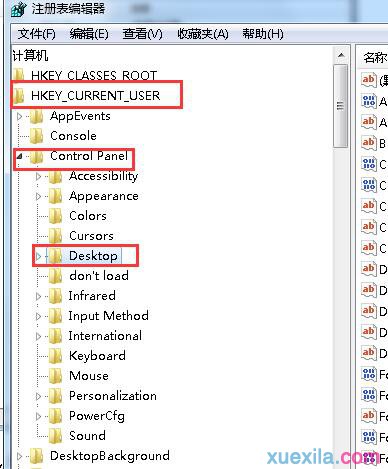This screenshot has width=388, height=469.
Task: Open the 查看(V) menu
Action: 142,34
